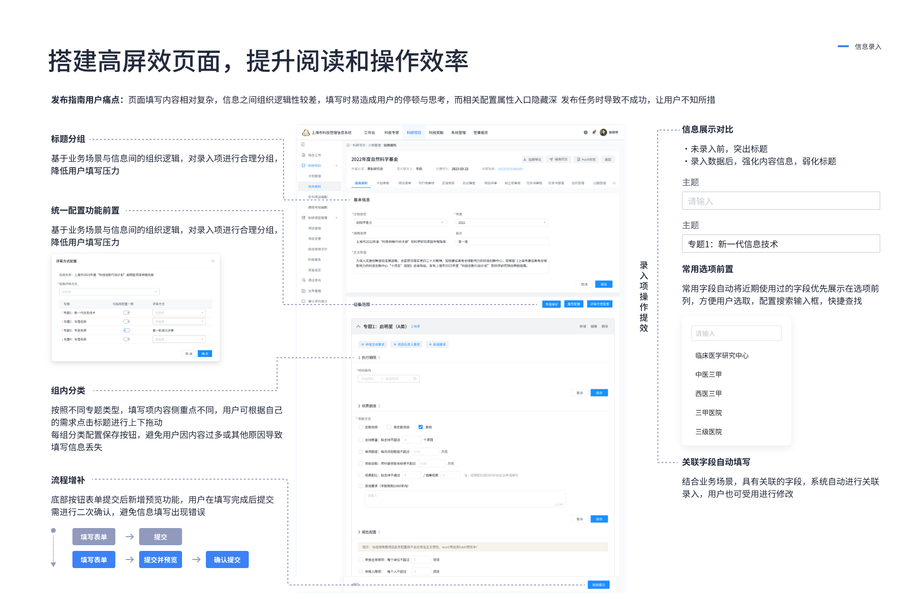Image resolution: width=915 pixels, height=600 pixels.
Task: Choose option 西医三甲
Action: tap(708, 393)
